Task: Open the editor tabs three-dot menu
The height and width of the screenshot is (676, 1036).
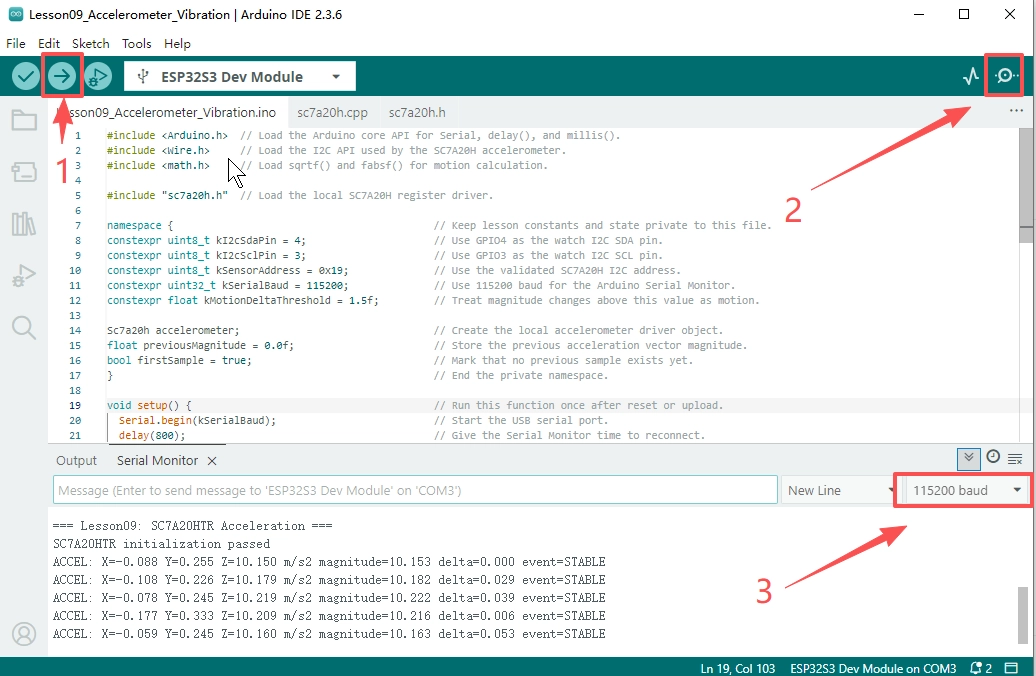Action: [x=1016, y=110]
